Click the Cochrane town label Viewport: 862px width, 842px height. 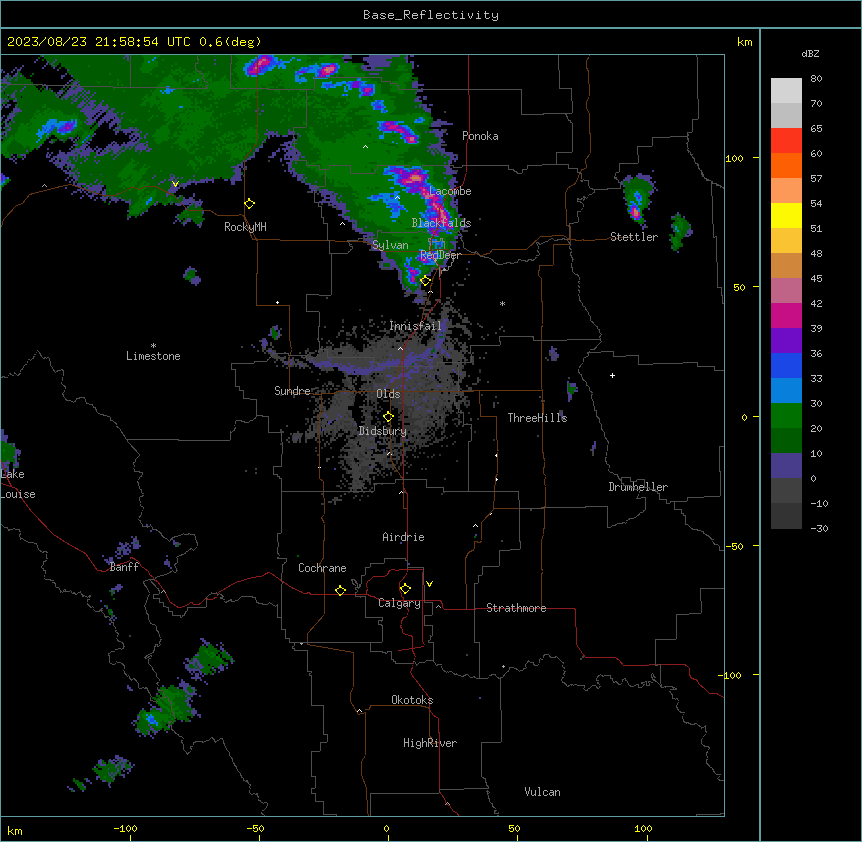[322, 568]
